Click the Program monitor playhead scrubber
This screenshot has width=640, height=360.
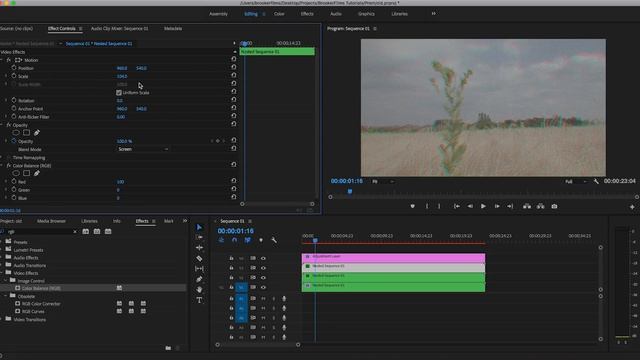(350, 191)
